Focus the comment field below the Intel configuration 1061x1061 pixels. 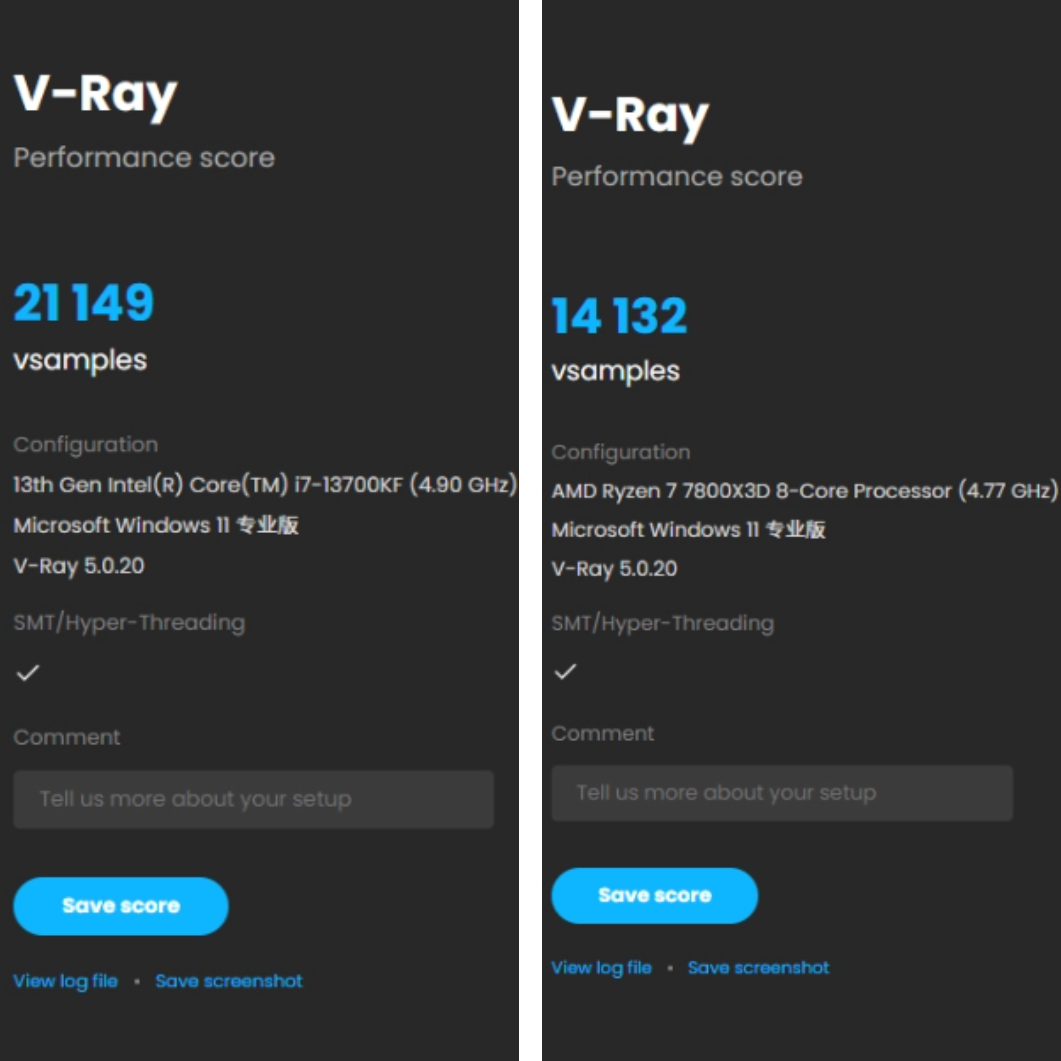[253, 799]
